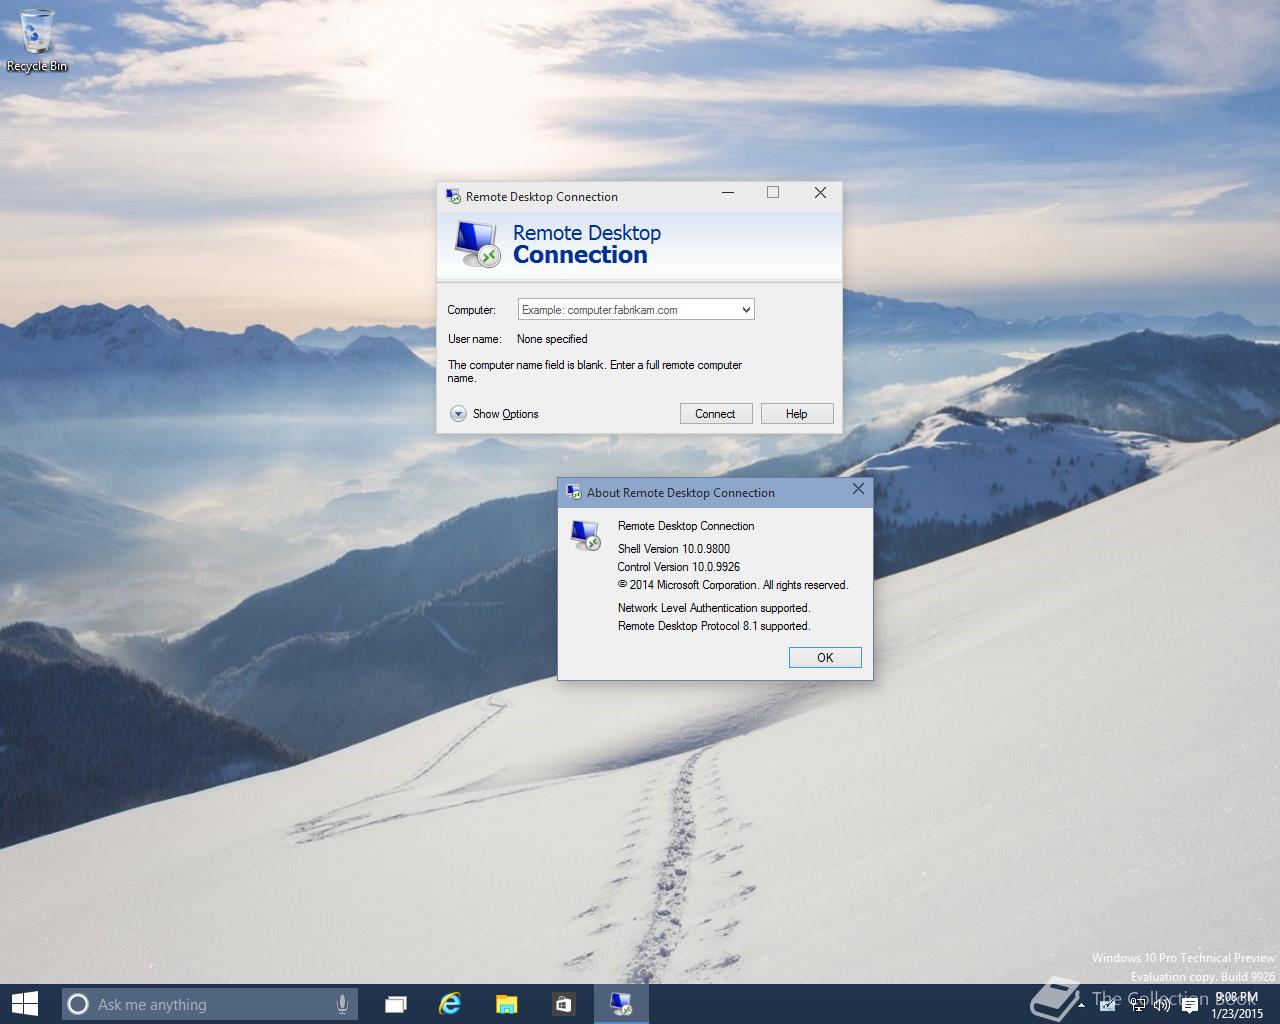Maximize the Remote Desktop Connection window
The width and height of the screenshot is (1280, 1024).
pos(773,192)
